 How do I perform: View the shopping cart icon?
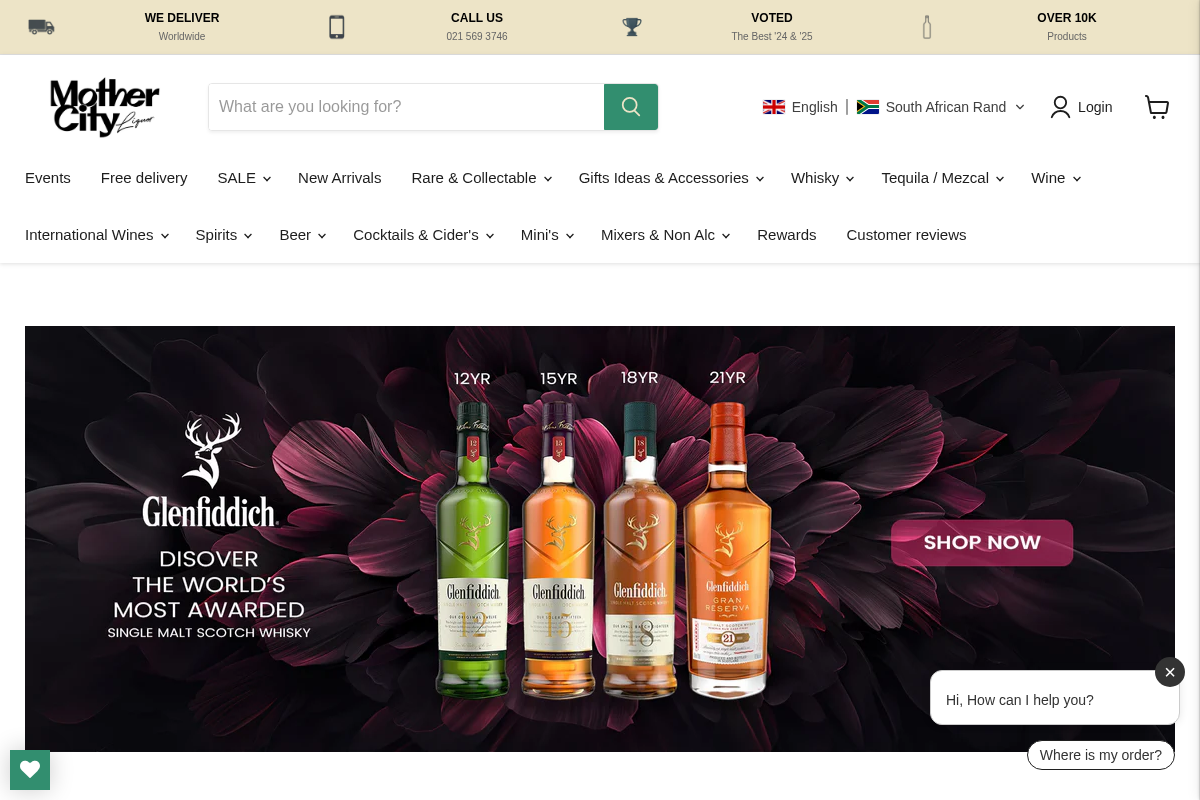coord(1157,107)
